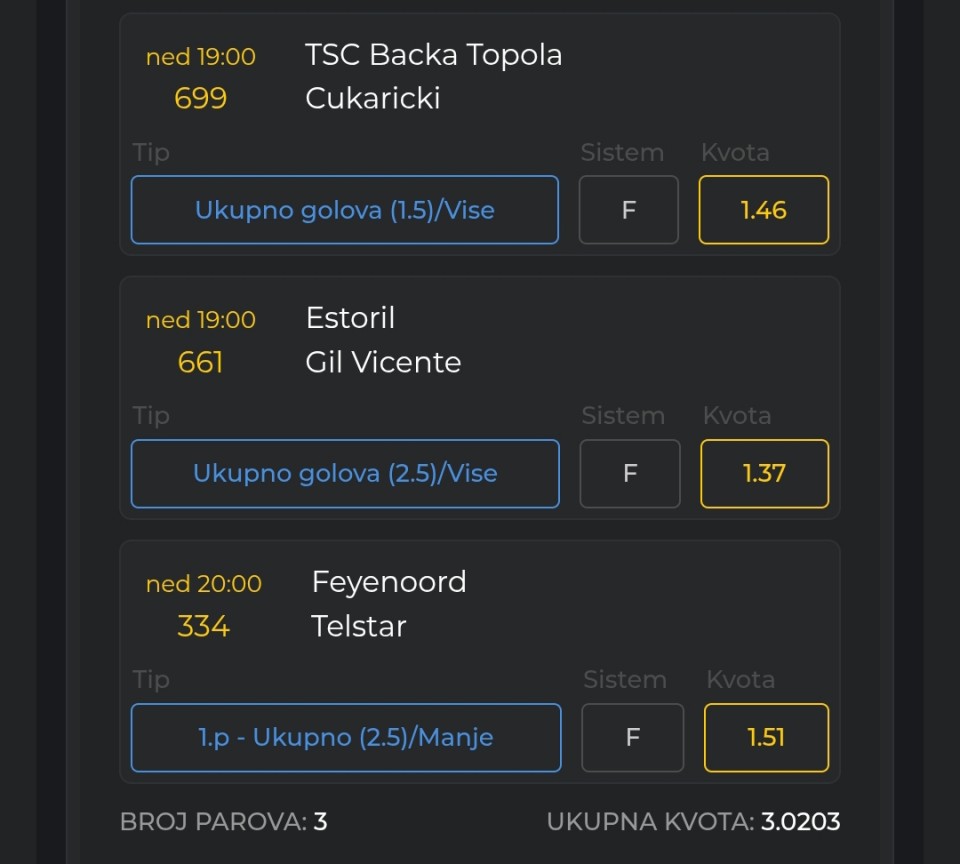The height and width of the screenshot is (864, 960).
Task: Select the Cukaricki team name
Action: coord(372,98)
